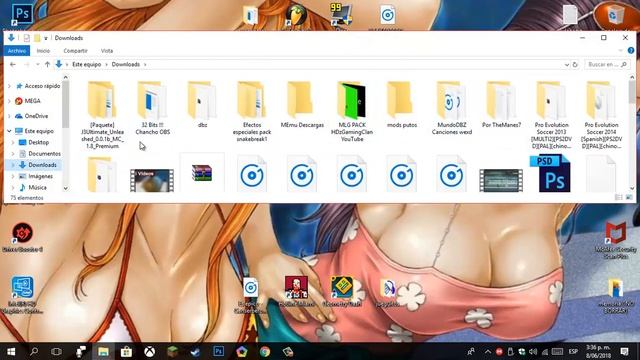Expand the Imágenes tree node
Viewport: 640px width, 360px height.
click(x=13, y=176)
